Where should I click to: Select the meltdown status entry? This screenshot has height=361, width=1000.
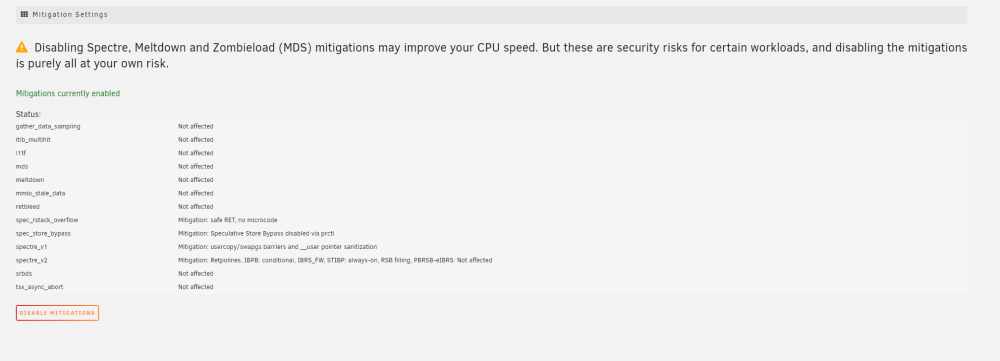click(491, 180)
